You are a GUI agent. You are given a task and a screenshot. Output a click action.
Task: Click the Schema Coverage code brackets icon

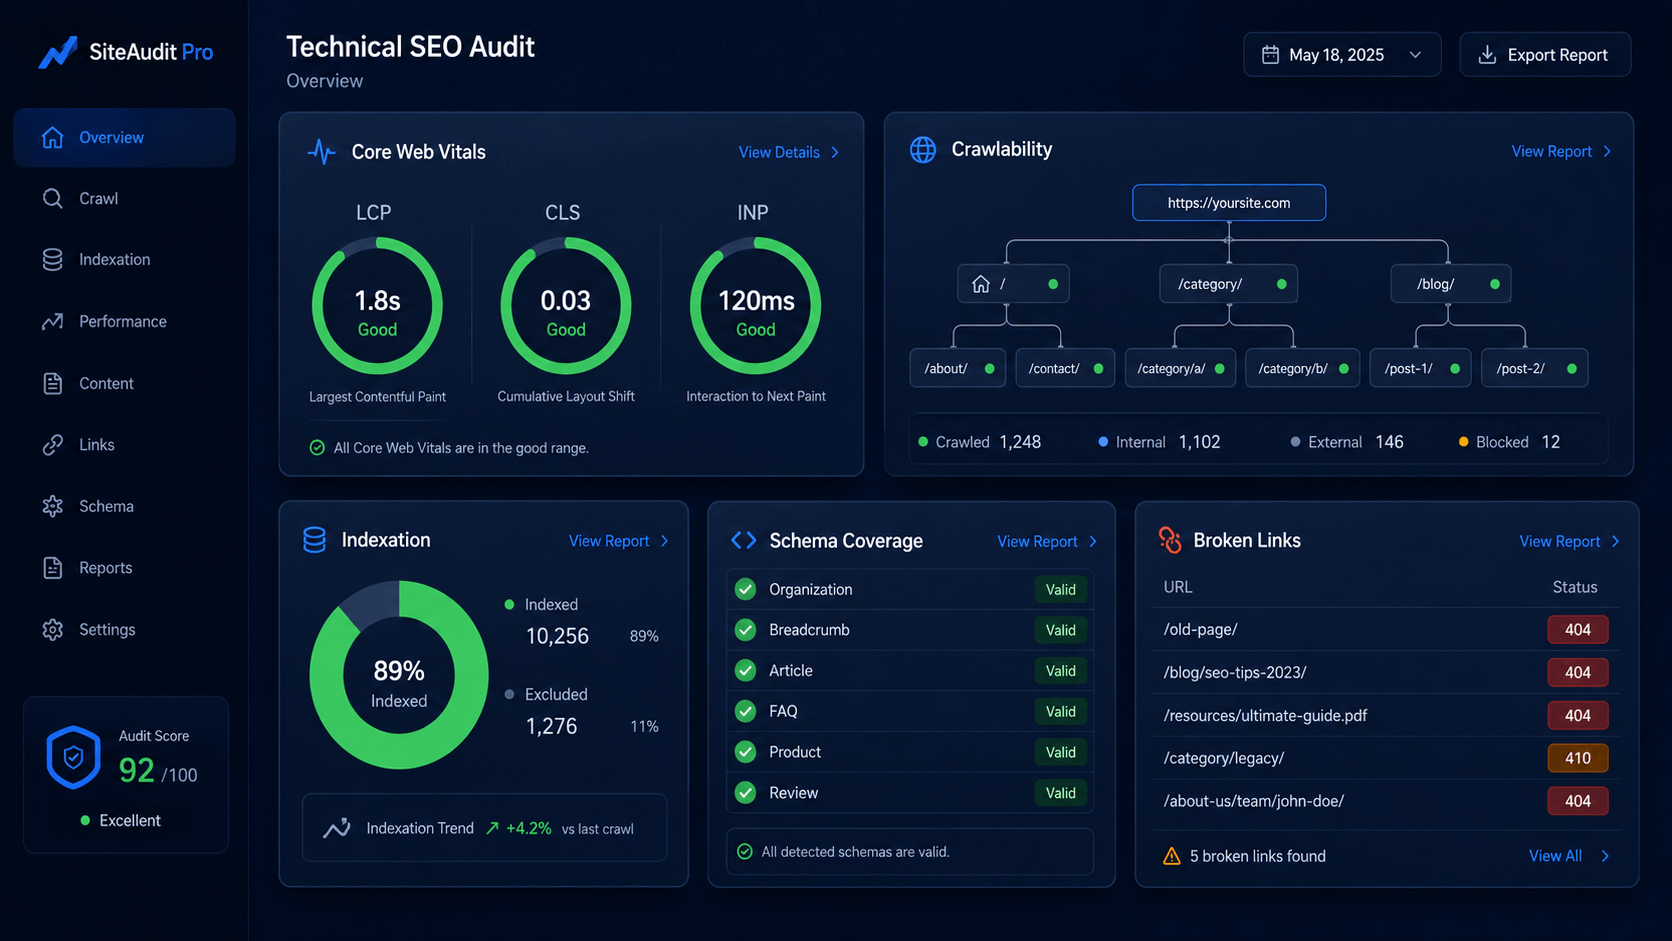(x=743, y=541)
